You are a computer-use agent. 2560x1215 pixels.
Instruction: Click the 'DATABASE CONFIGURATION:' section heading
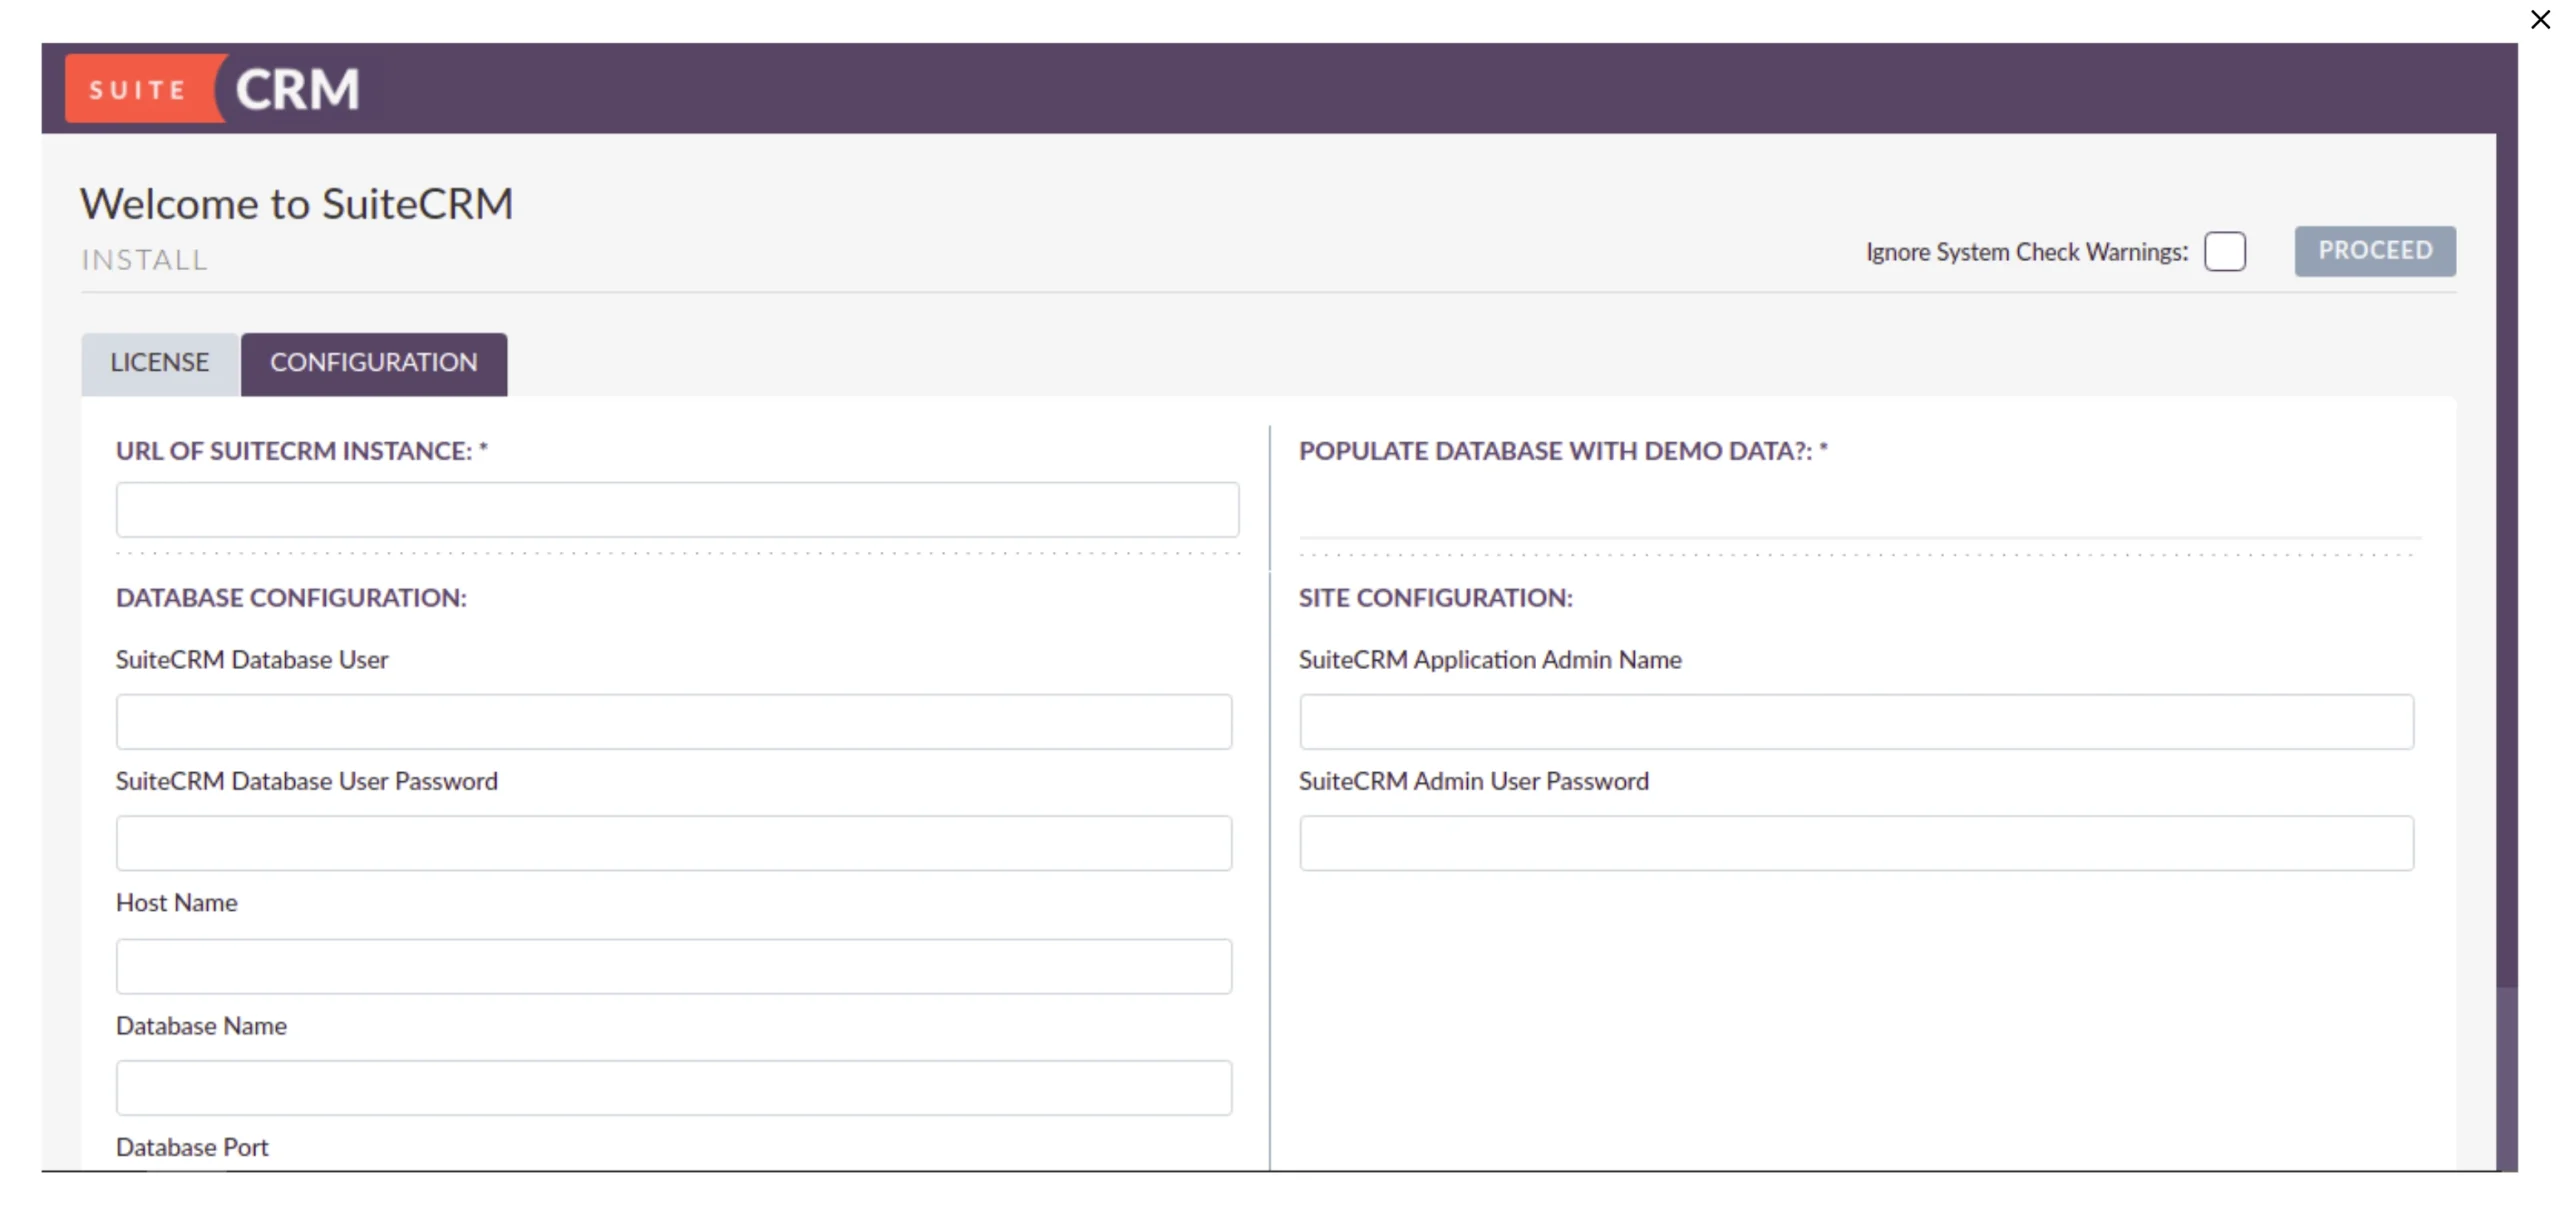click(291, 598)
